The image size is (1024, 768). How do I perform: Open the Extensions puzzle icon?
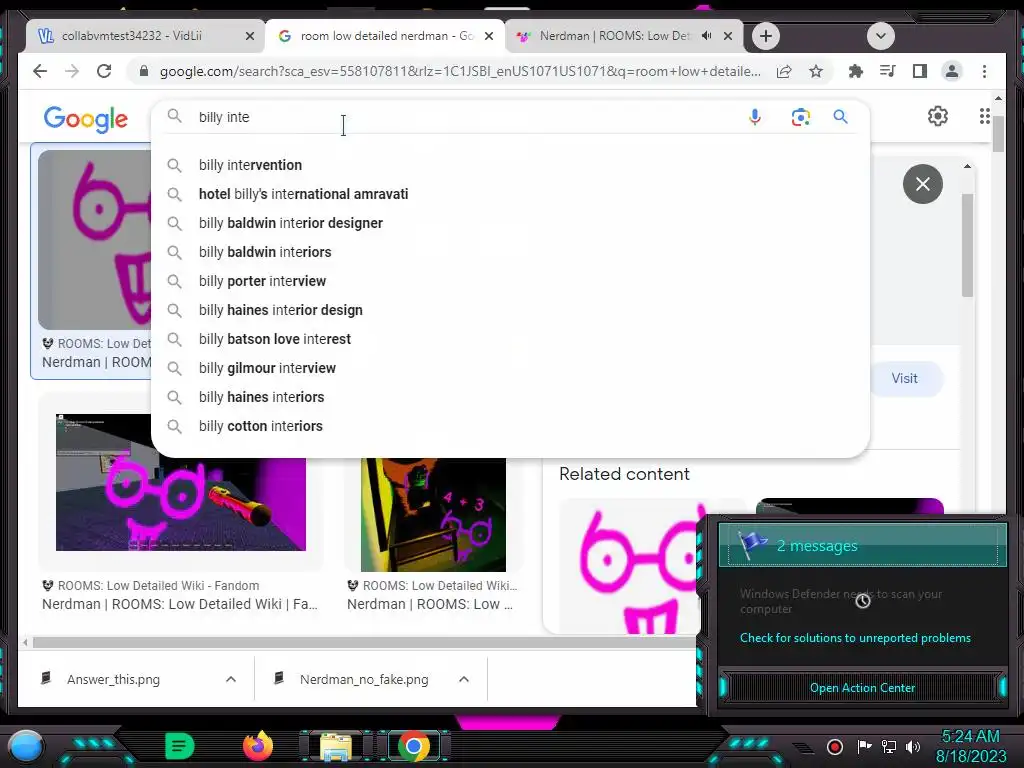[856, 71]
